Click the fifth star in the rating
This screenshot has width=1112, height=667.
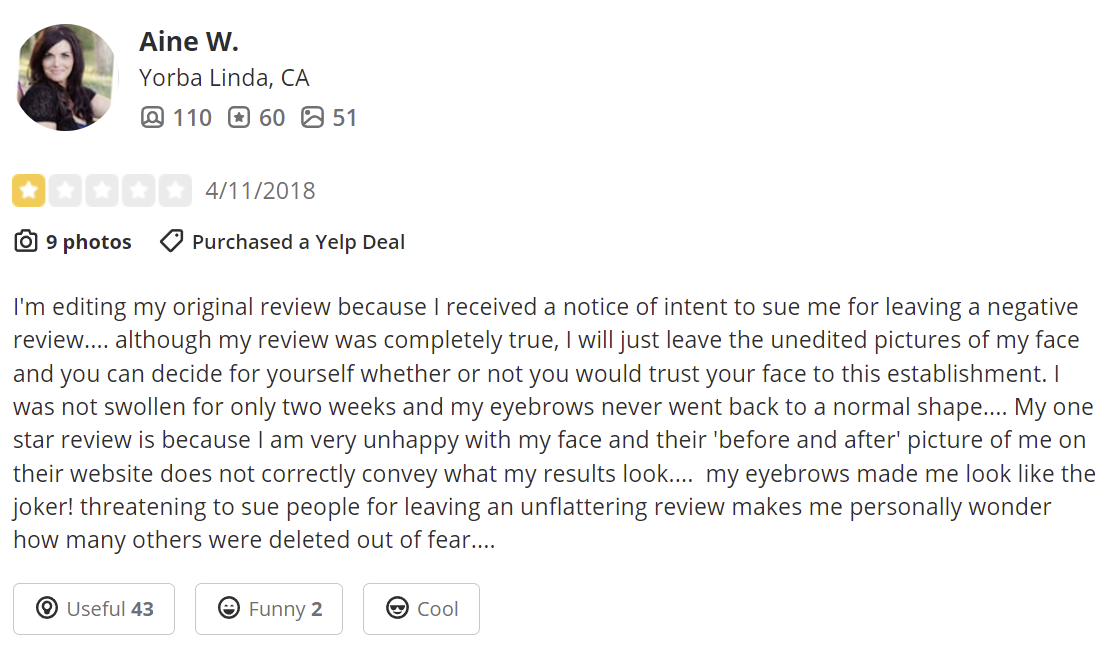click(x=175, y=190)
